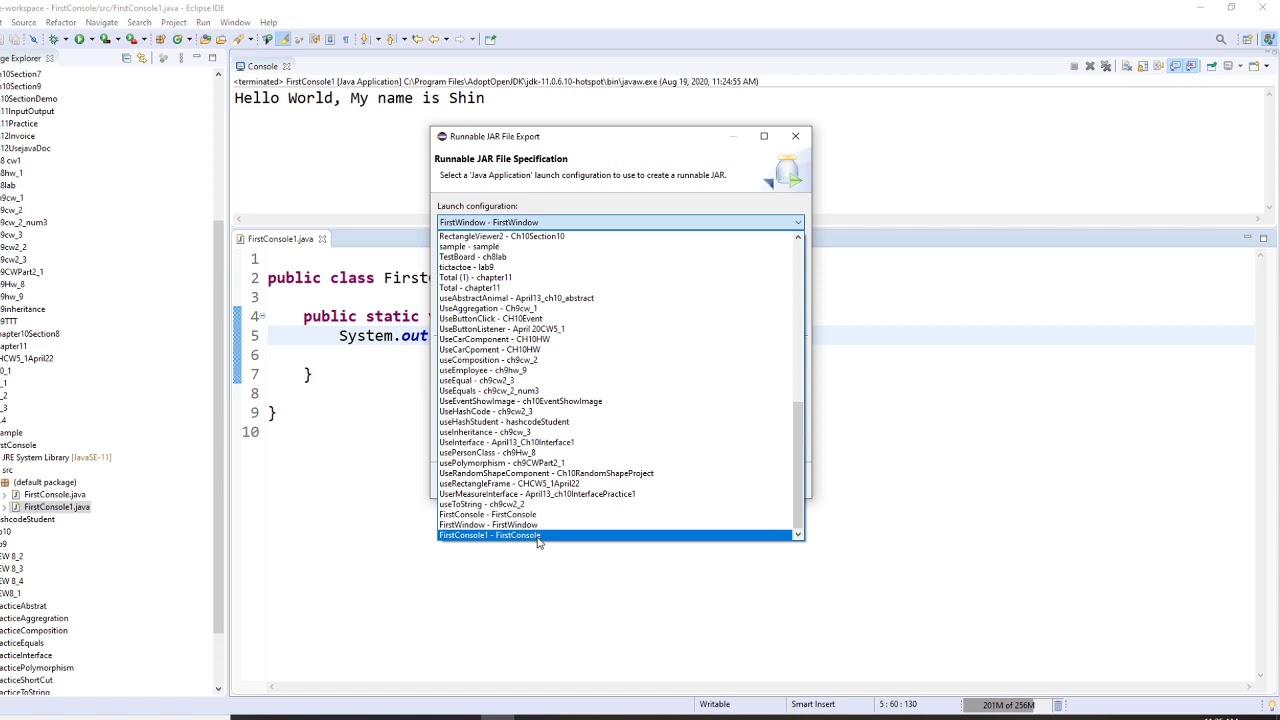Open the Navigate menu
This screenshot has height=720, width=1280.
[101, 22]
